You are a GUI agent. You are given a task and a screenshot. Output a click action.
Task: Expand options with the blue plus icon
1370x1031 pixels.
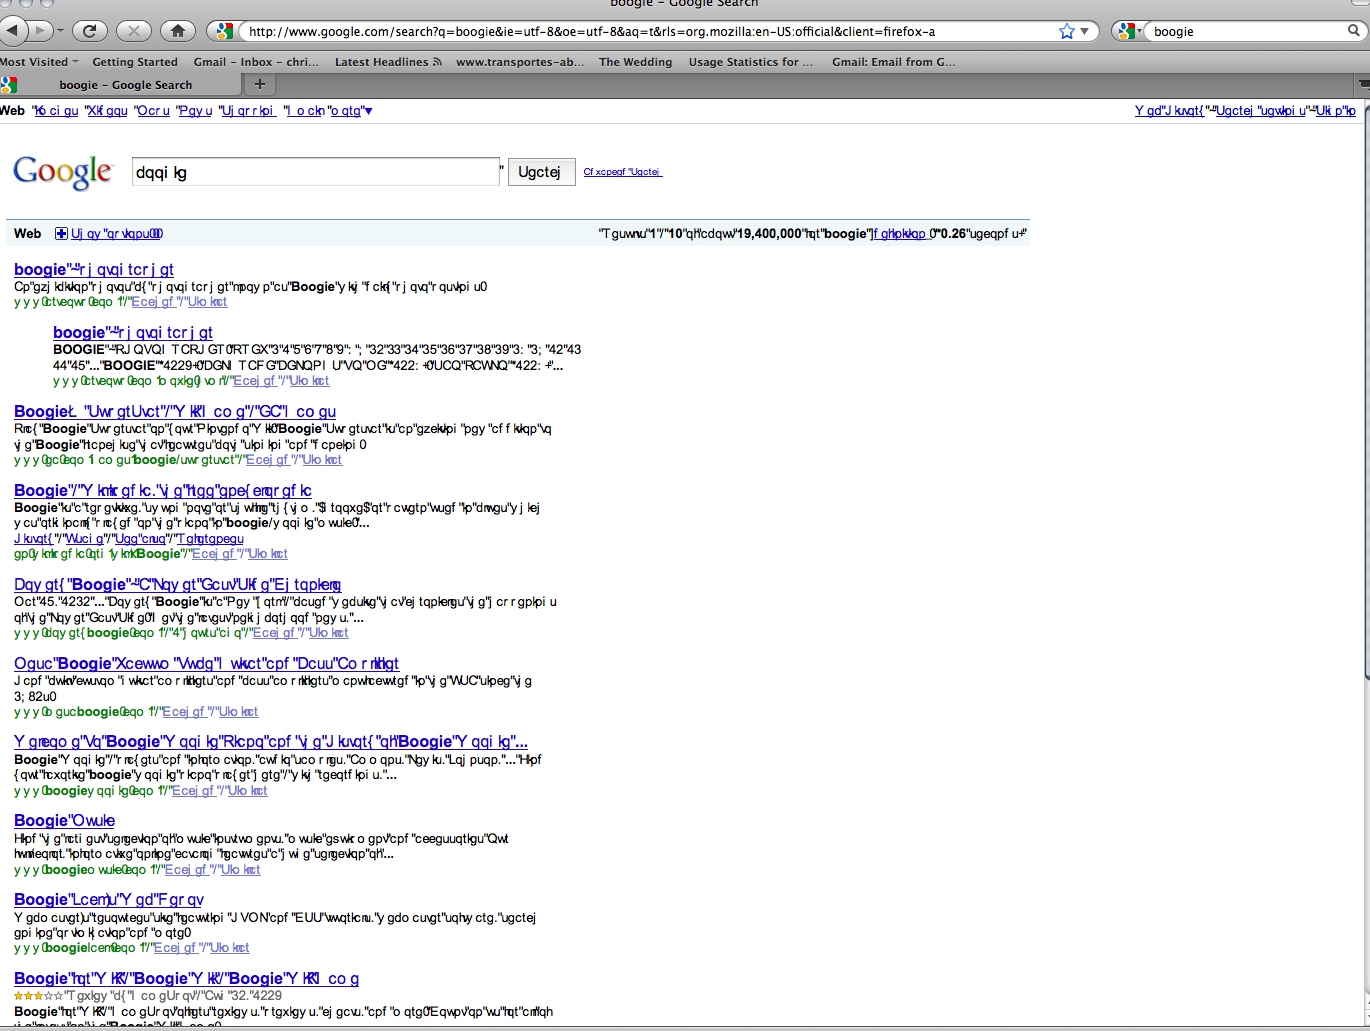pos(61,234)
